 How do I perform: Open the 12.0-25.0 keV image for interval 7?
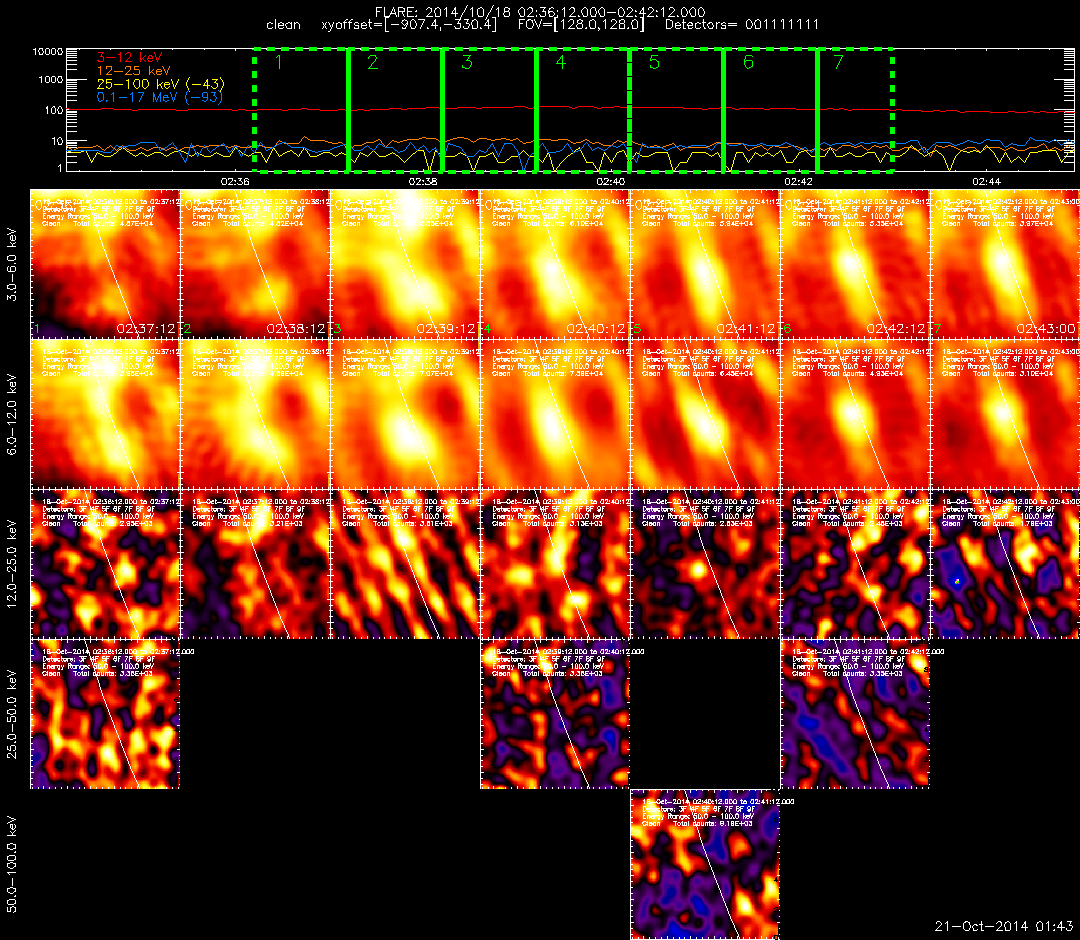pos(1005,565)
